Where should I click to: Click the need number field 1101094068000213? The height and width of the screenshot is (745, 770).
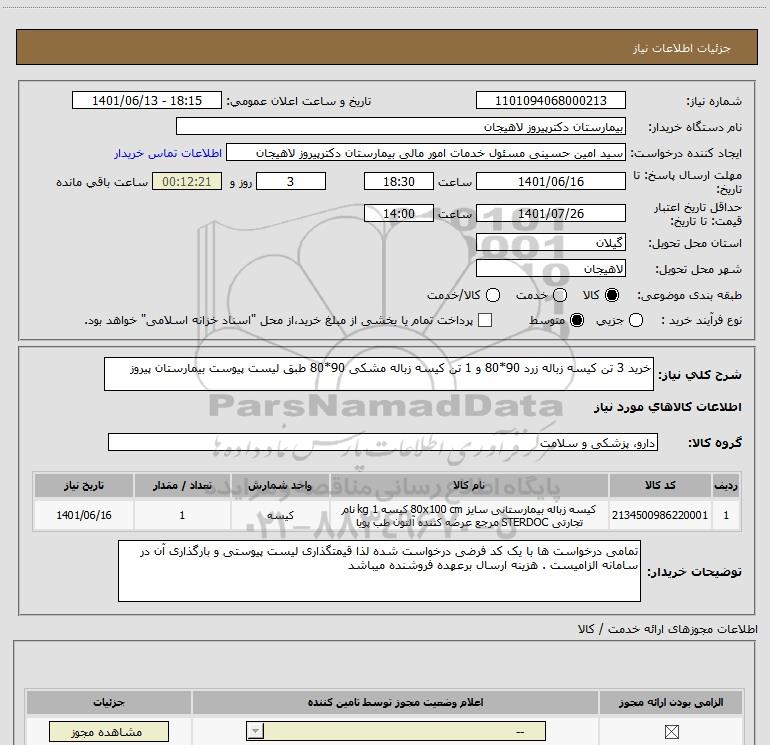pyautogui.click(x=551, y=101)
